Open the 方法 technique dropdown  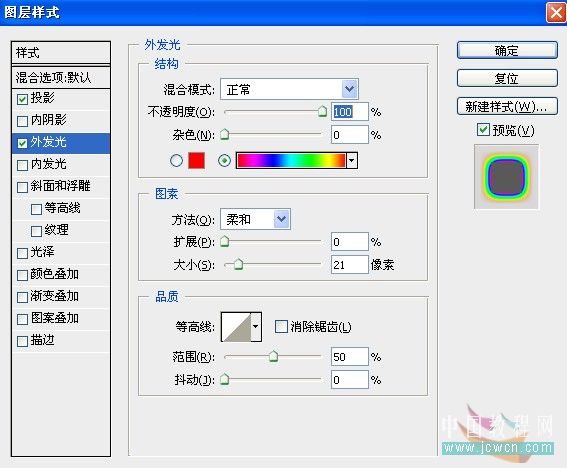255,219
